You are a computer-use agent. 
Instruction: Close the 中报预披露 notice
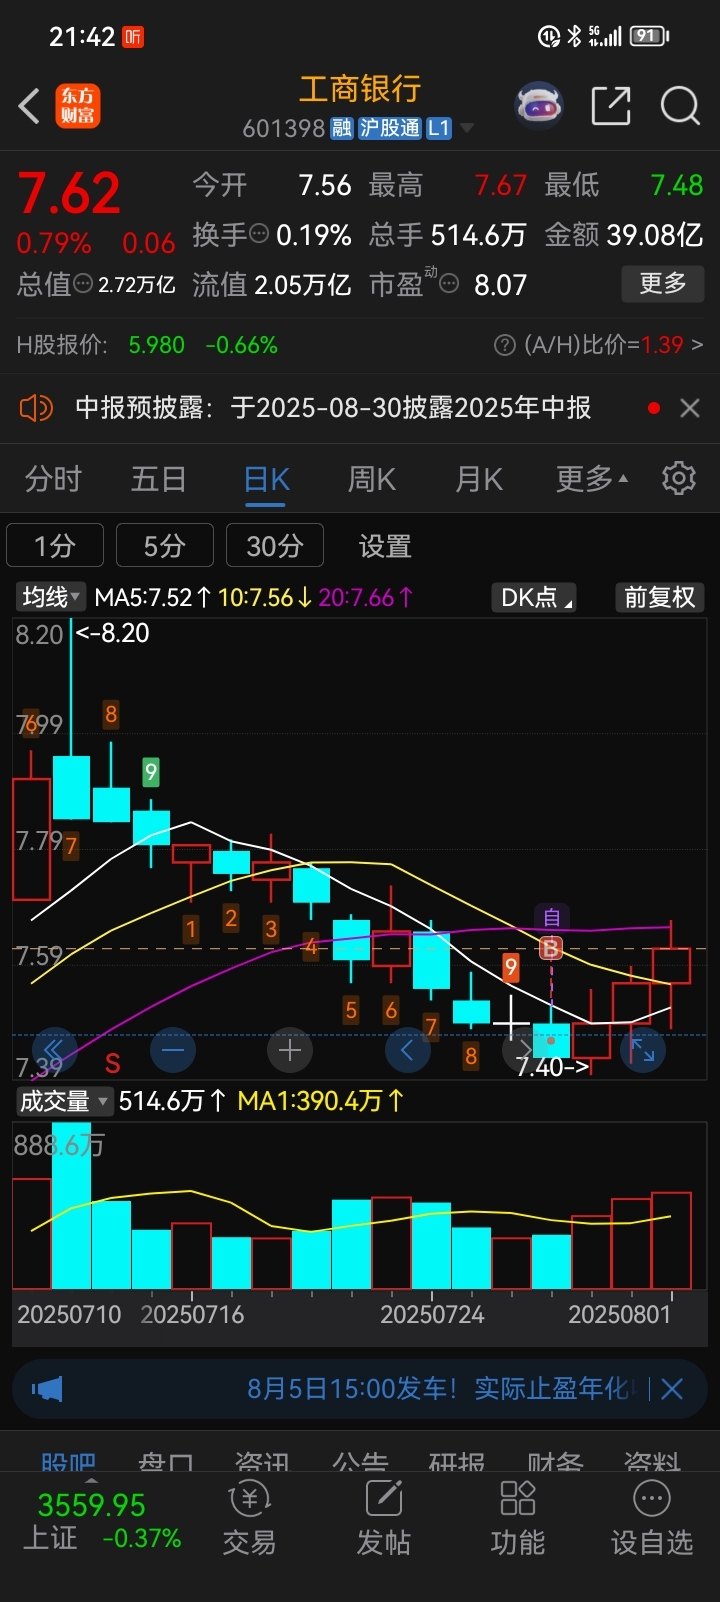click(x=689, y=408)
